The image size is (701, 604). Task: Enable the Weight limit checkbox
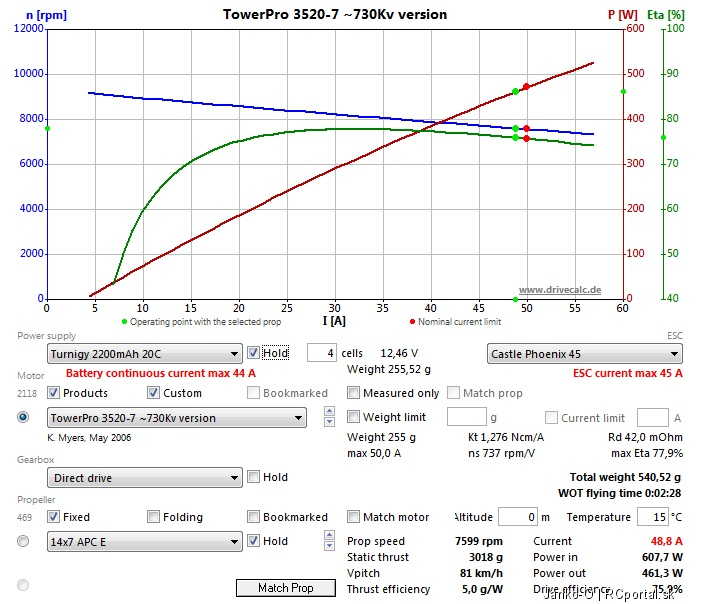[x=353, y=417]
